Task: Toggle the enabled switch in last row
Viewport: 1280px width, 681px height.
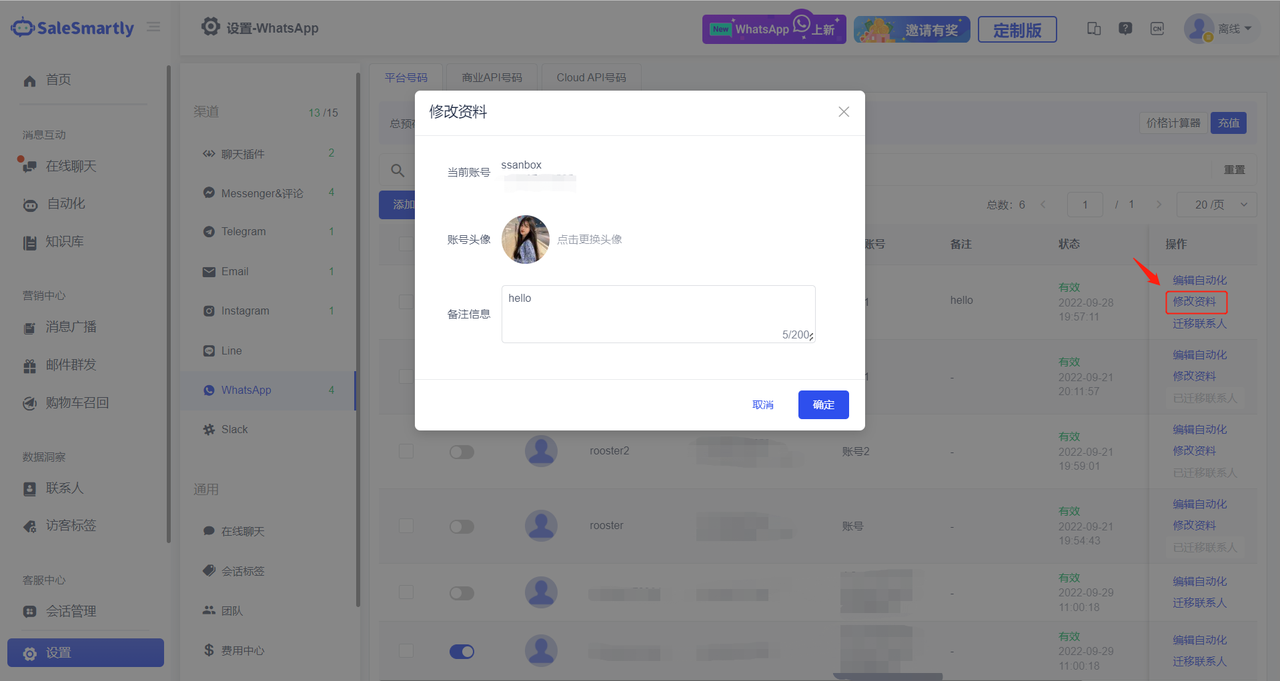Action: (461, 652)
